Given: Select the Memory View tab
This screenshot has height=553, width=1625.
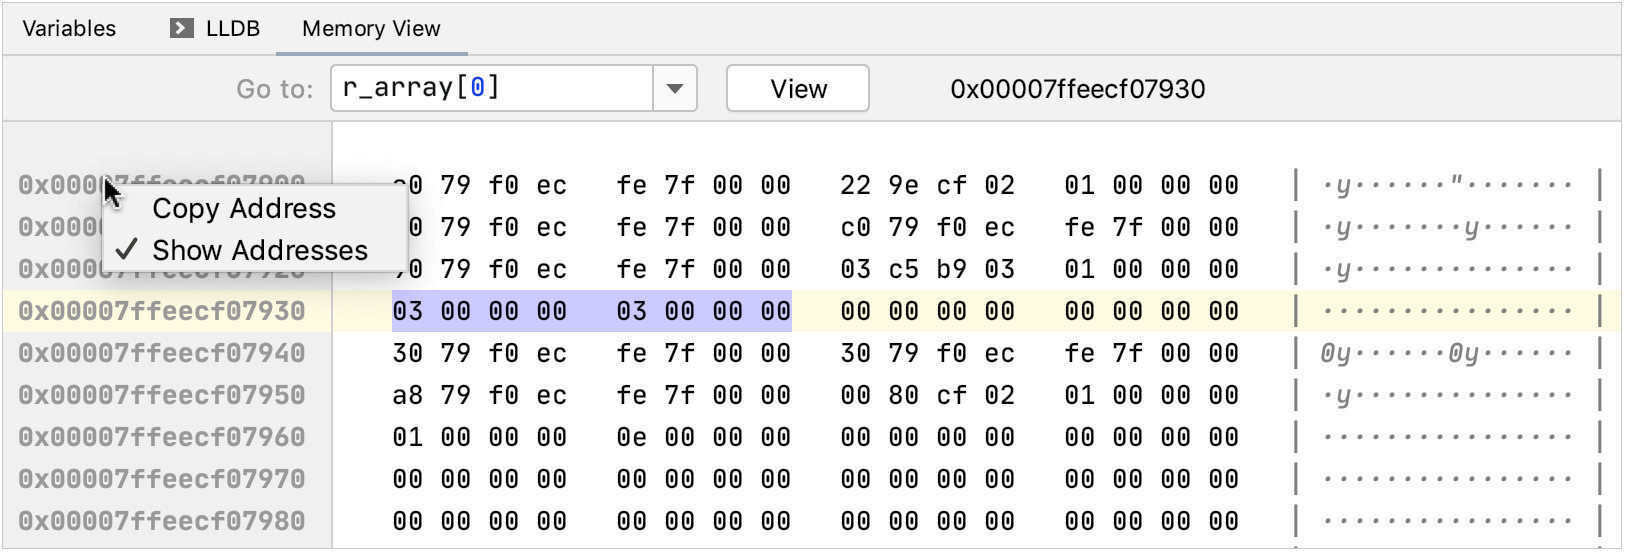Looking at the screenshot, I should [x=371, y=28].
